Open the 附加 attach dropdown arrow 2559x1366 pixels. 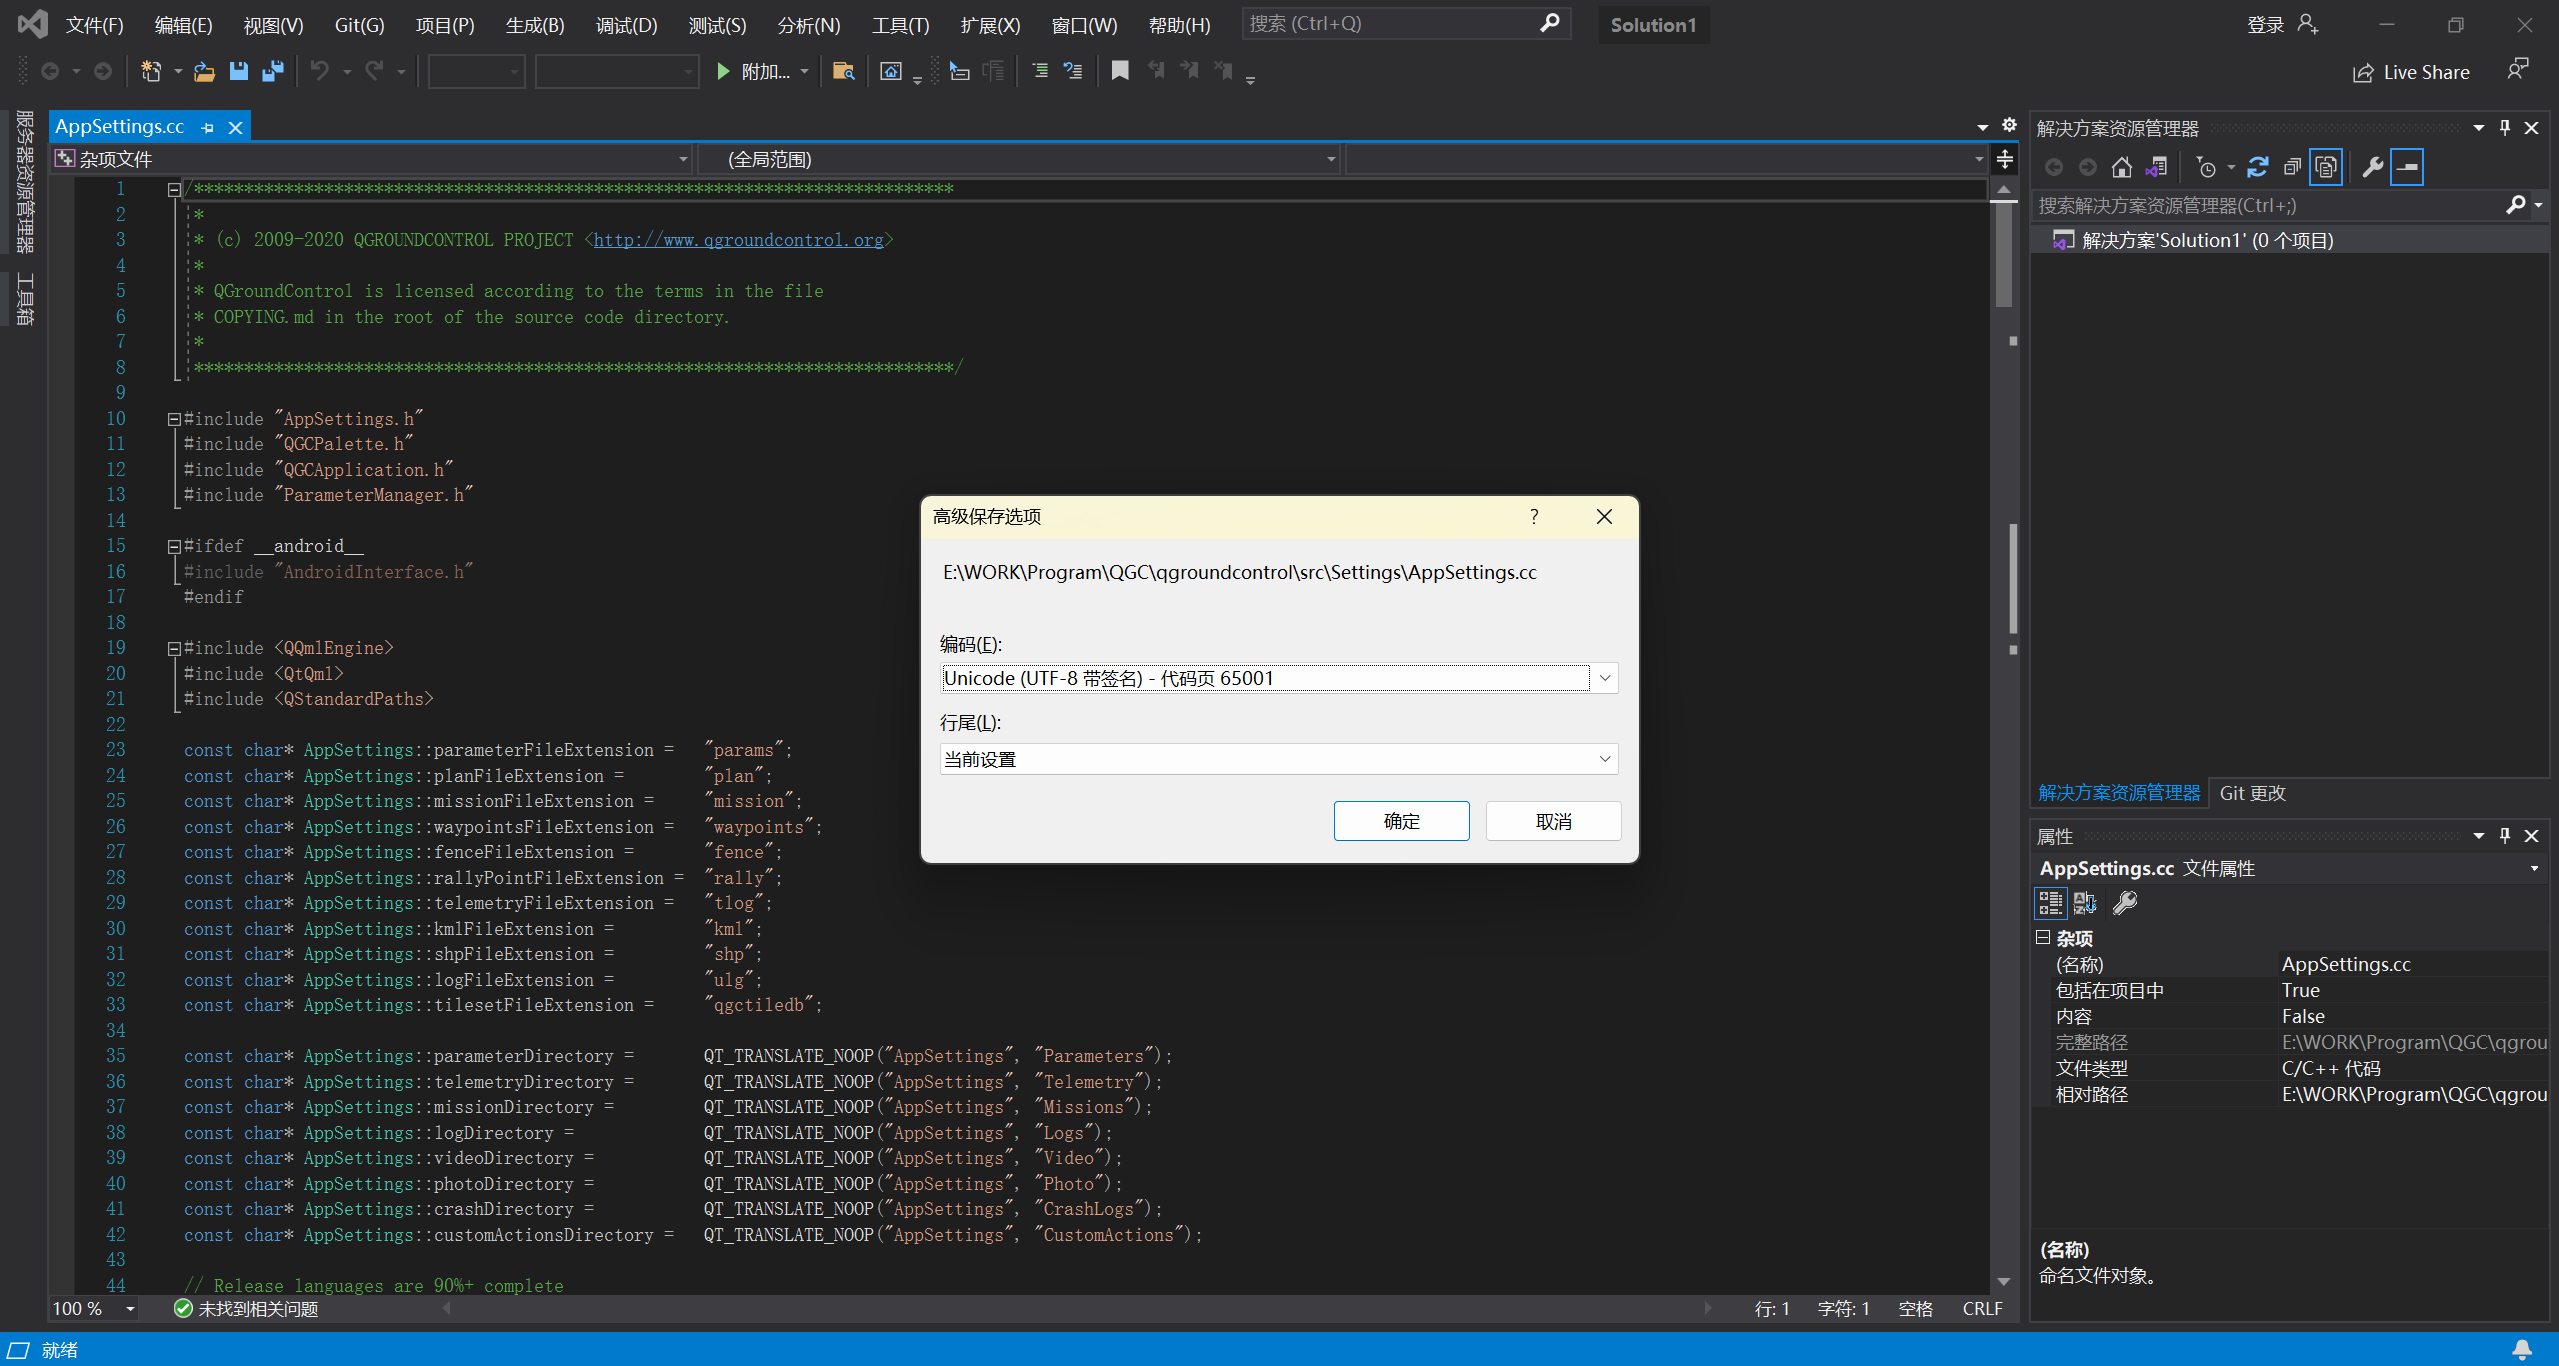point(804,72)
